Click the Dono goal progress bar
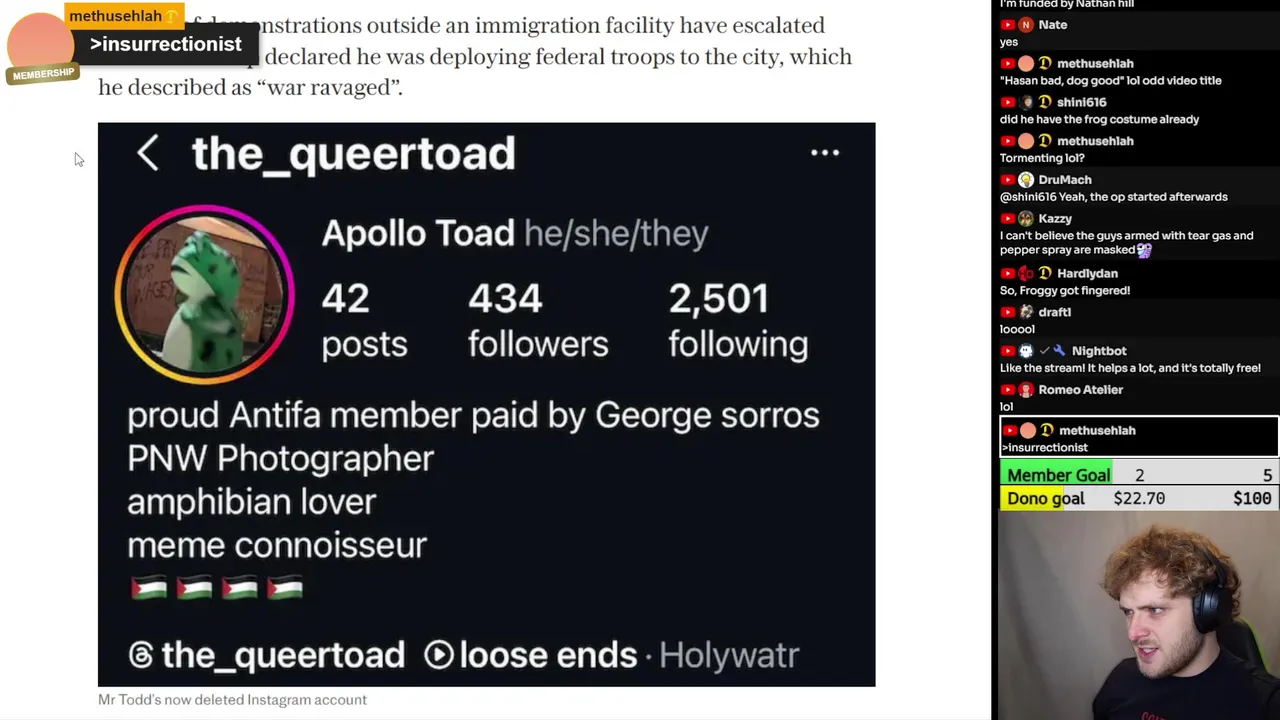This screenshot has width=1280, height=720. point(1139,498)
